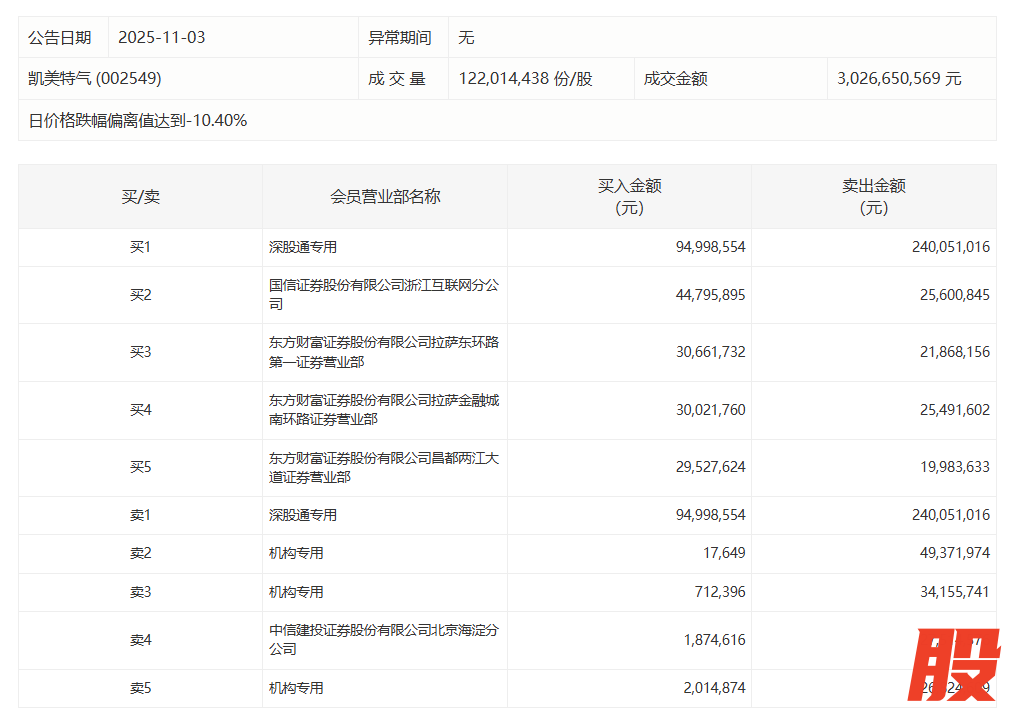The width and height of the screenshot is (1021, 720).
Task: Open 东方财富证券 拉萨东环路第一证券营业部 entry
Action: [383, 352]
